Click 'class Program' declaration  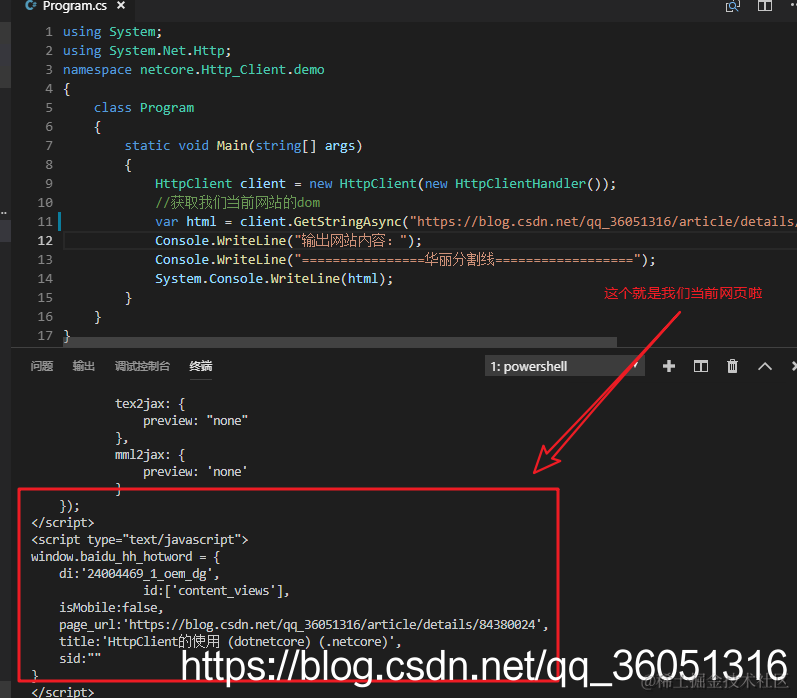coord(144,108)
